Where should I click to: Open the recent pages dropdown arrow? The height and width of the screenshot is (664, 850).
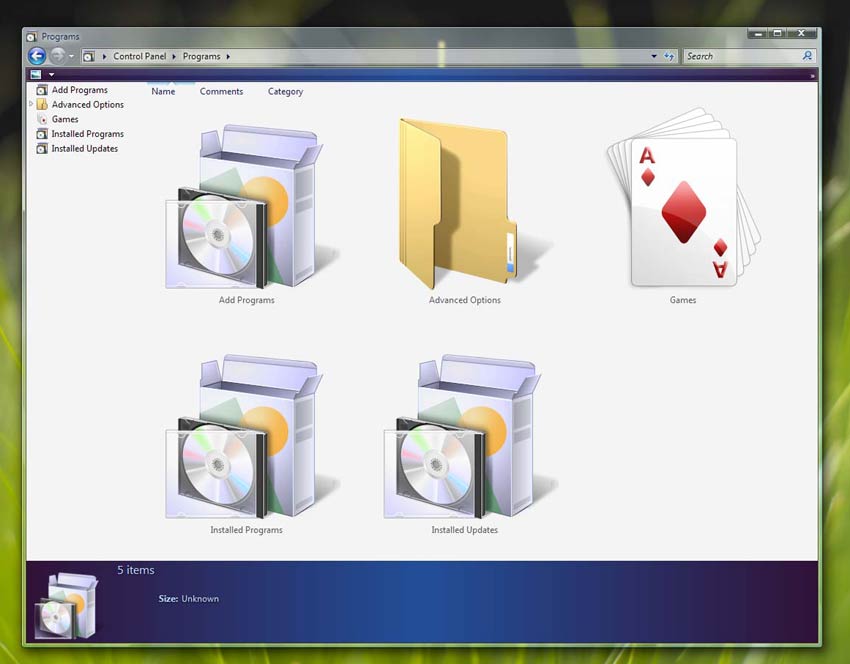[72, 56]
